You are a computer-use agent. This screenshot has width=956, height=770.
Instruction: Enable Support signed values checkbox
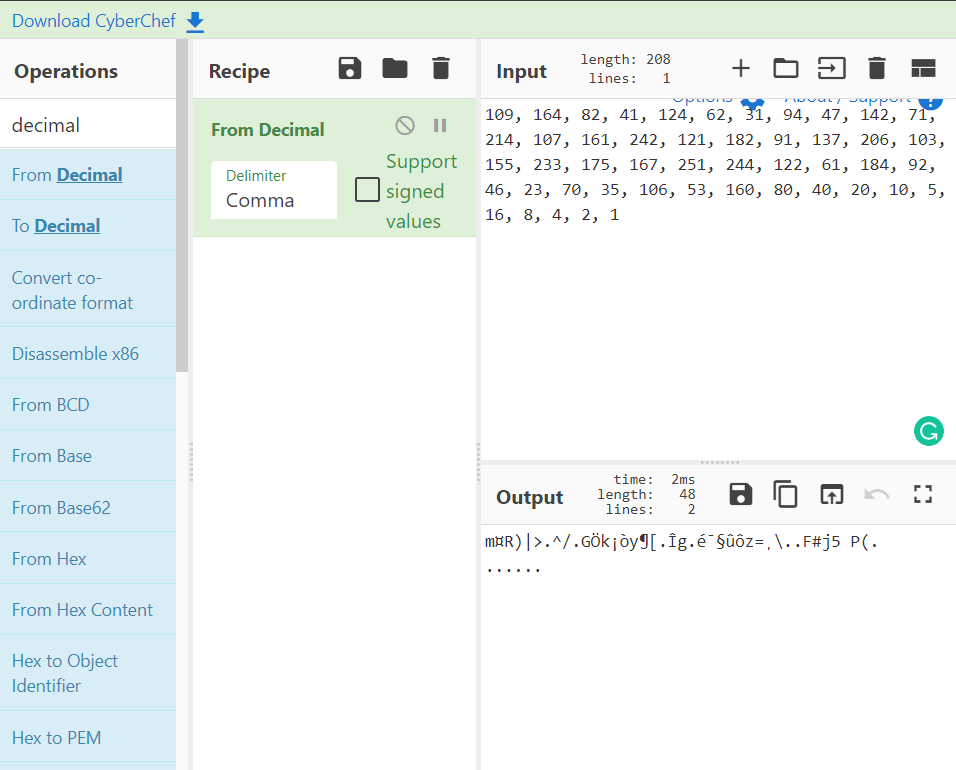click(x=367, y=190)
